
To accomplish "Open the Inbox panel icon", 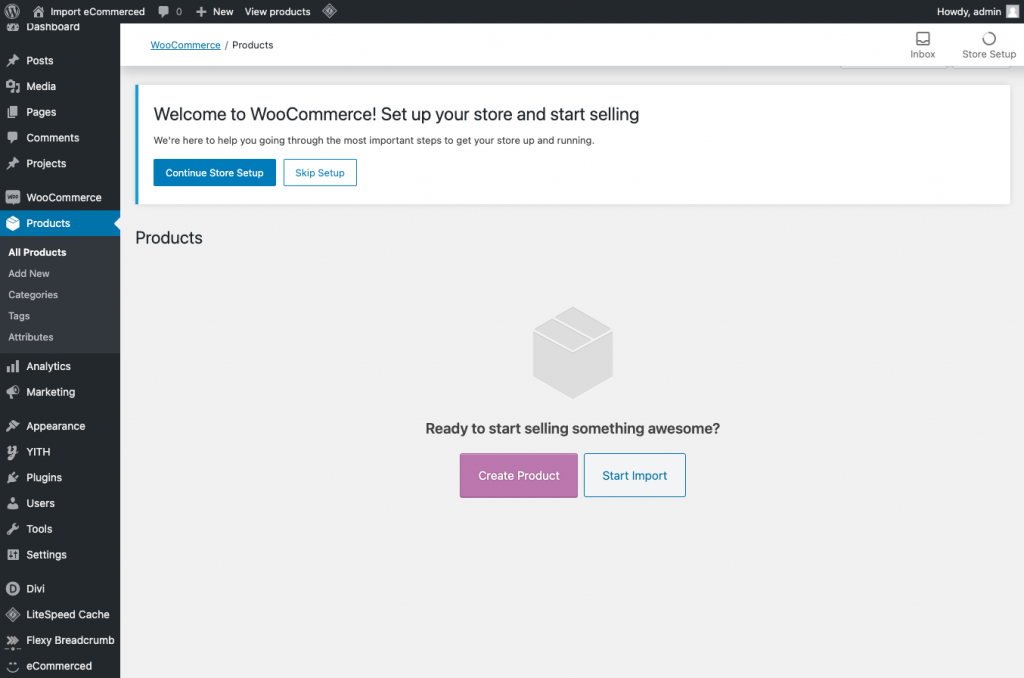I will pyautogui.click(x=922, y=40).
